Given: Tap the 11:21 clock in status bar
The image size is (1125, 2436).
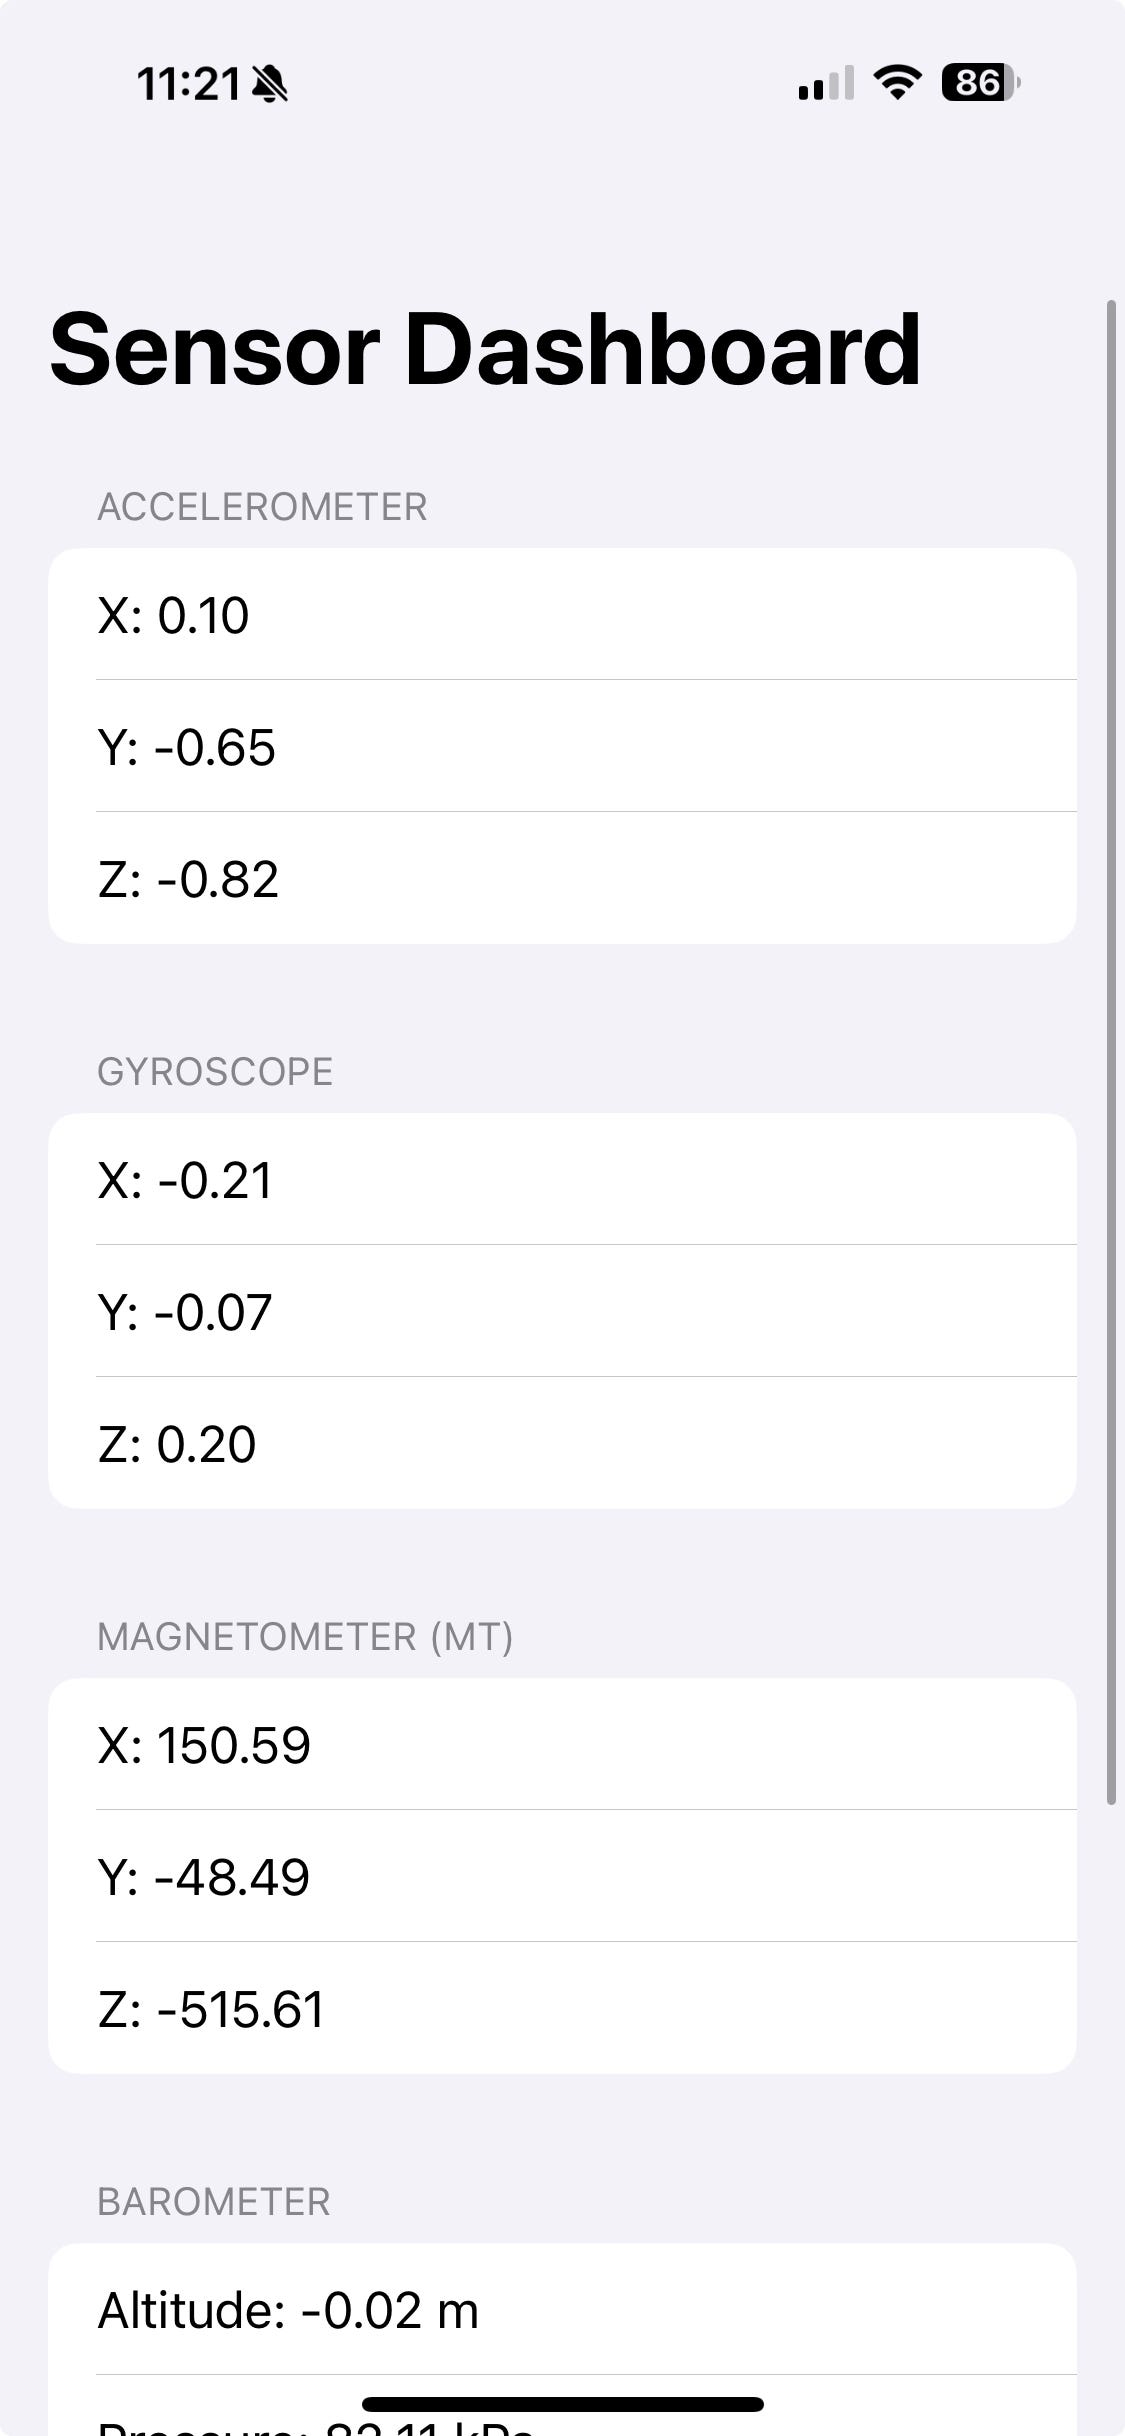Looking at the screenshot, I should 188,84.
